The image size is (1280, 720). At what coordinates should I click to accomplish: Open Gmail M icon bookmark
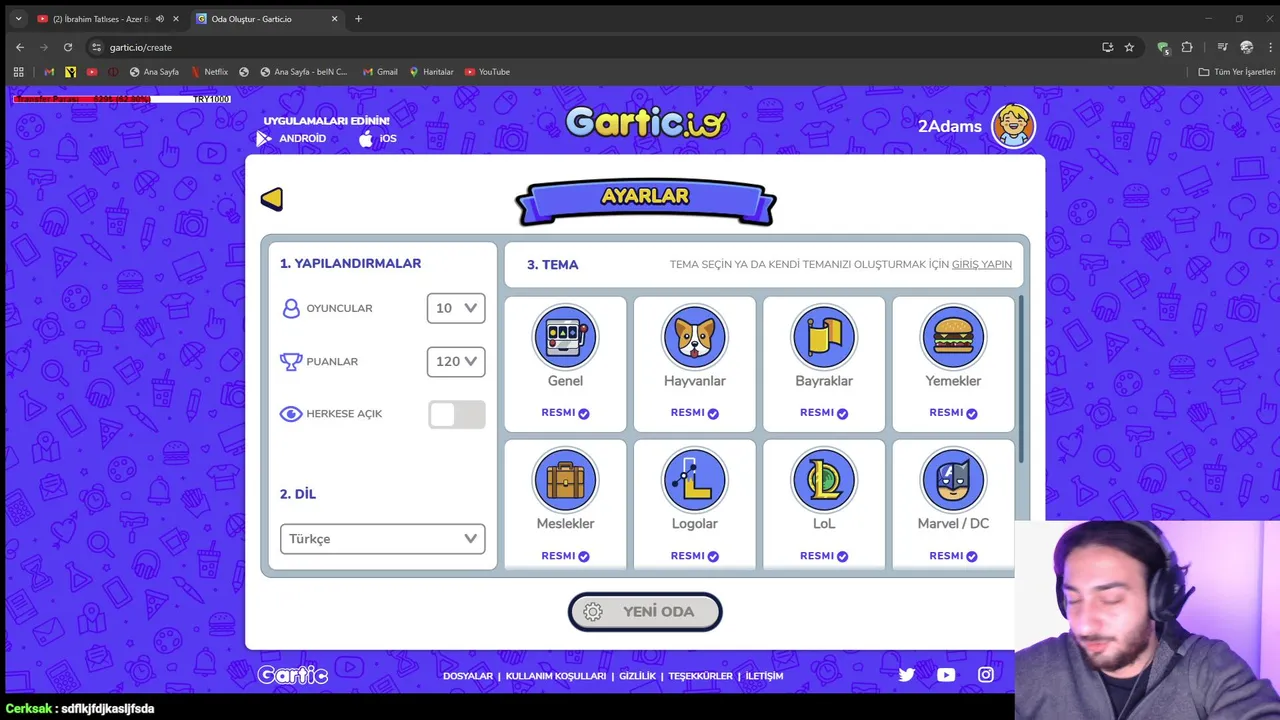(x=50, y=72)
